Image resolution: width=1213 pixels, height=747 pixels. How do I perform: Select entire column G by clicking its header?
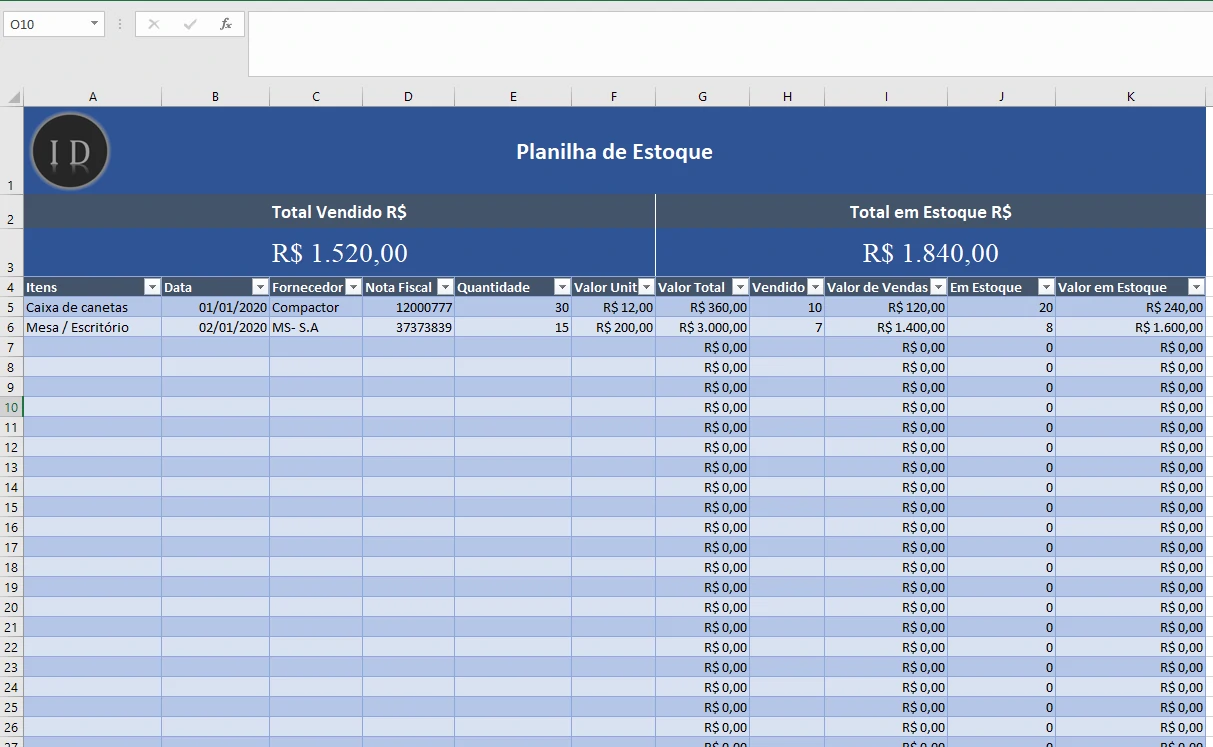coord(701,96)
